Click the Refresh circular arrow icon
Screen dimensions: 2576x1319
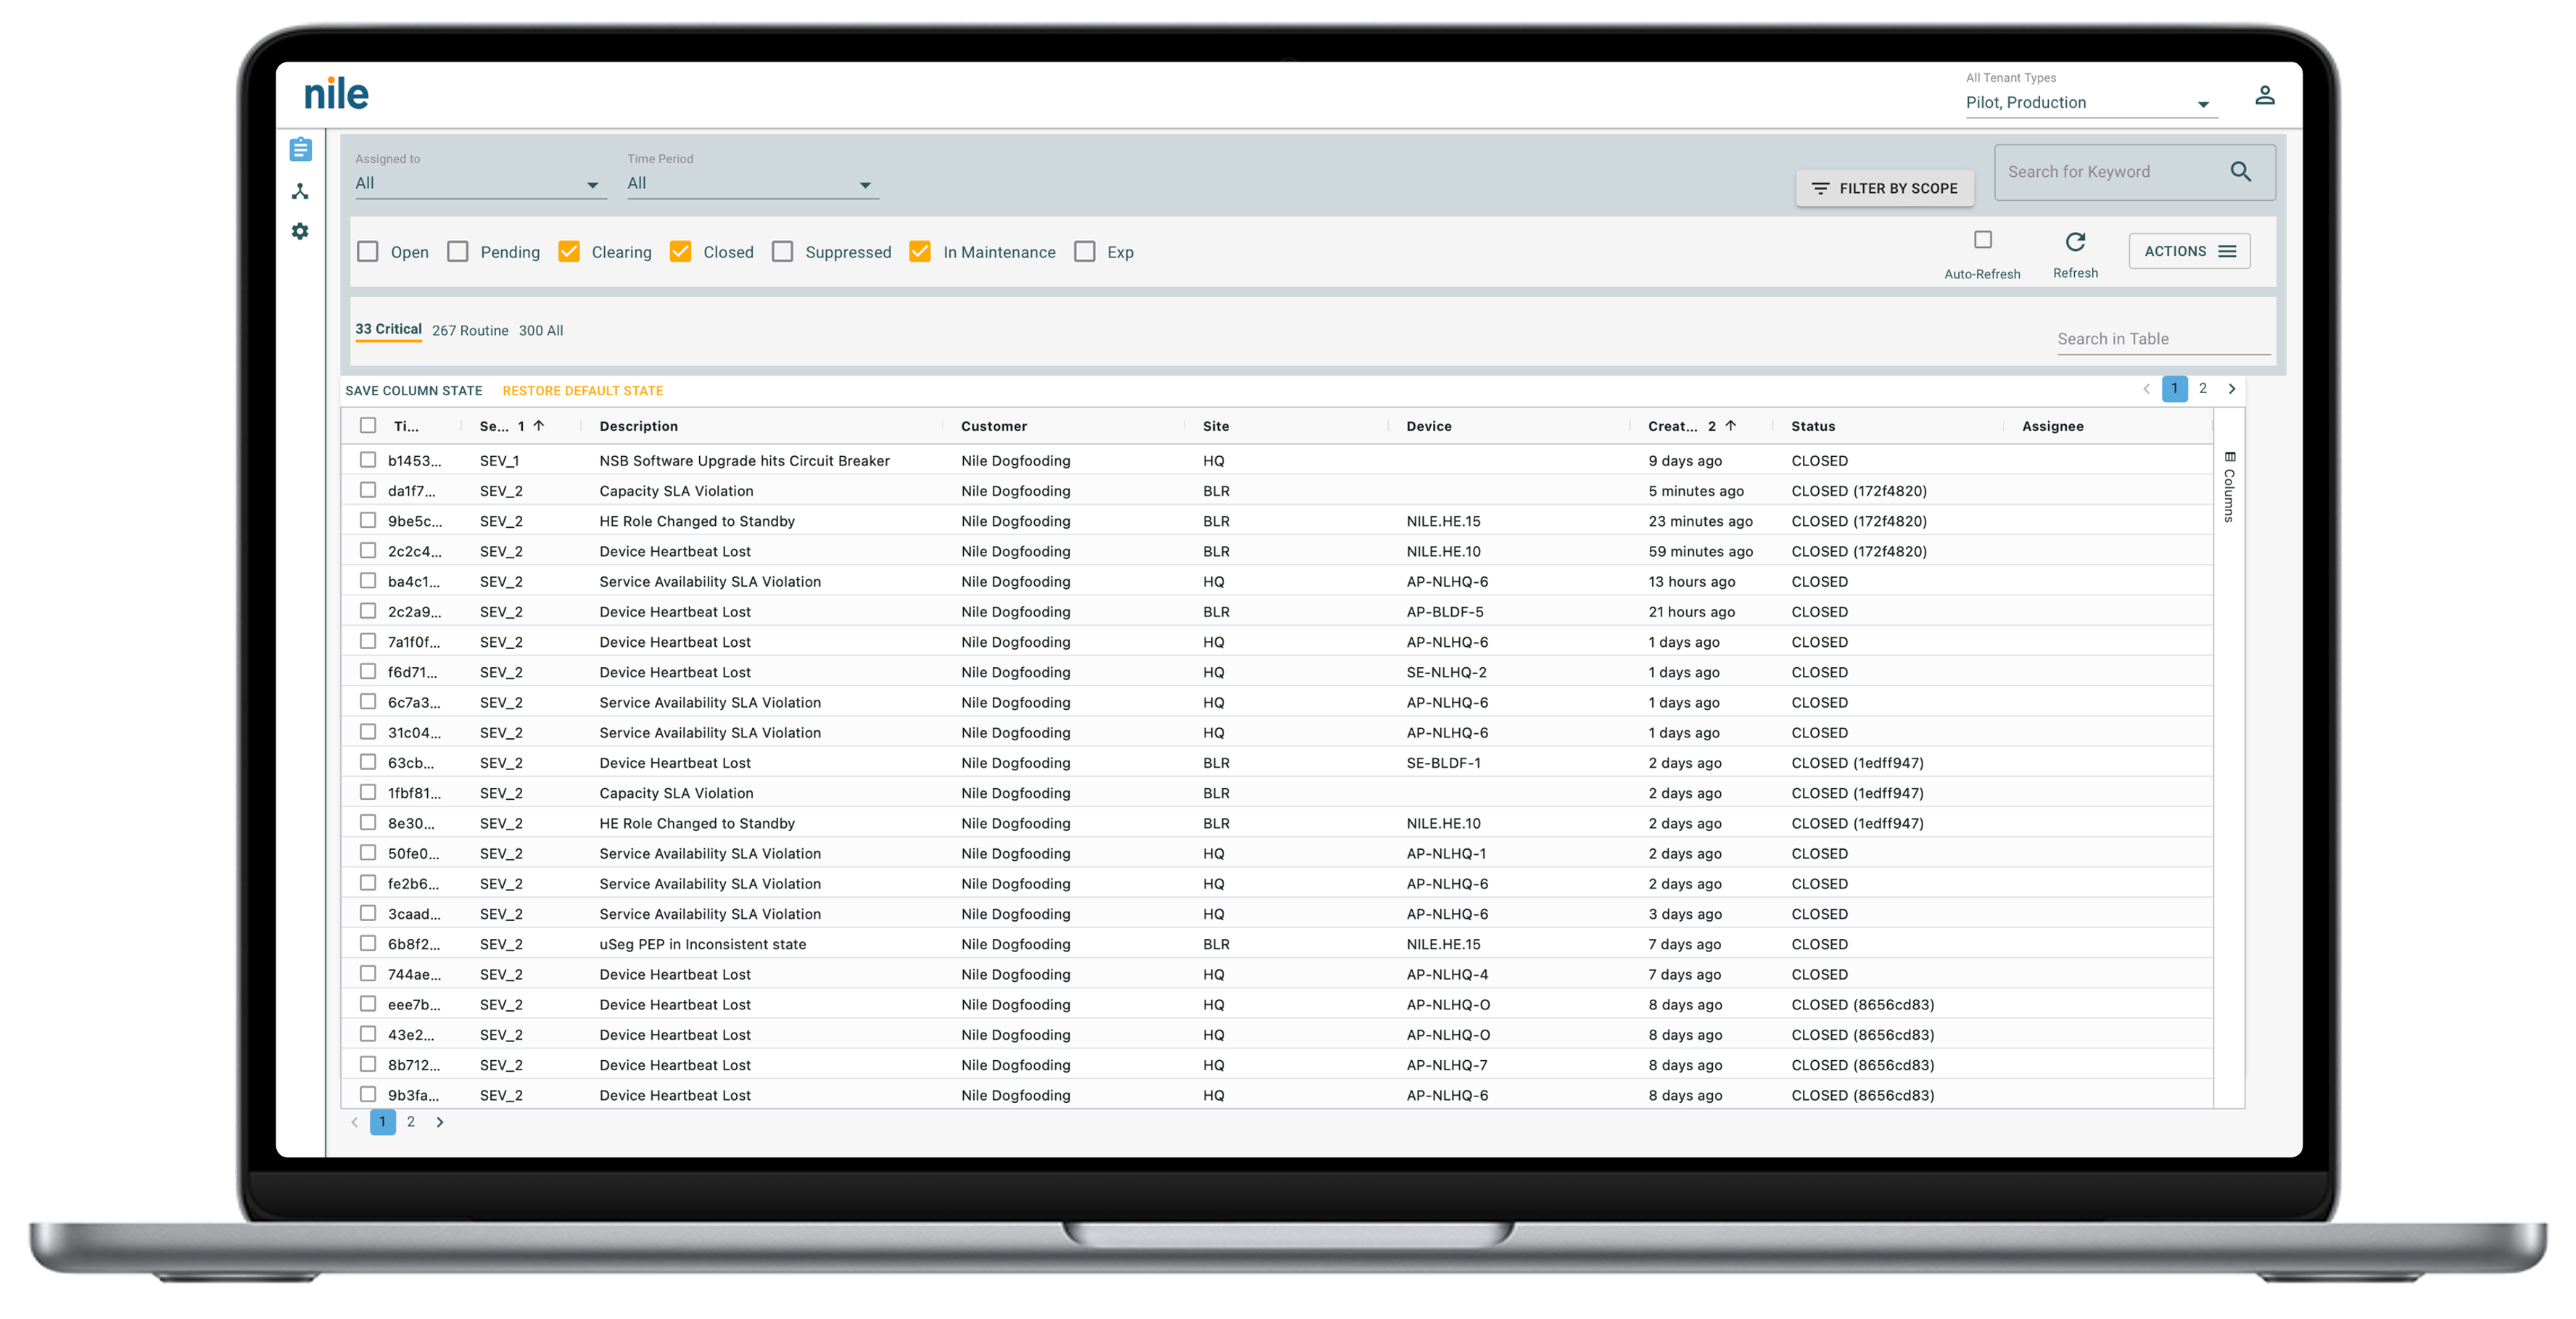point(2075,242)
